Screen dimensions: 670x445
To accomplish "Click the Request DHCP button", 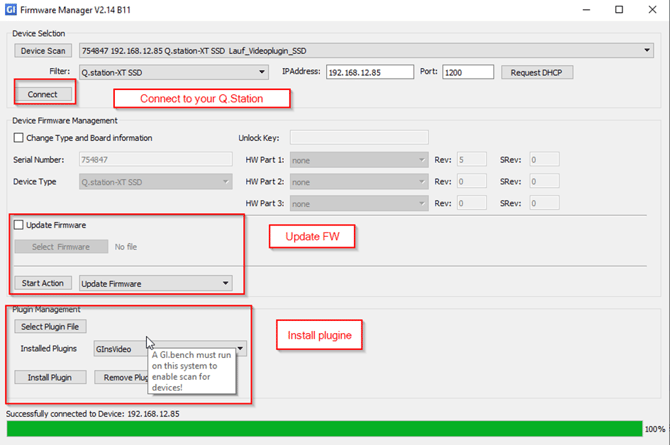I will (x=538, y=72).
